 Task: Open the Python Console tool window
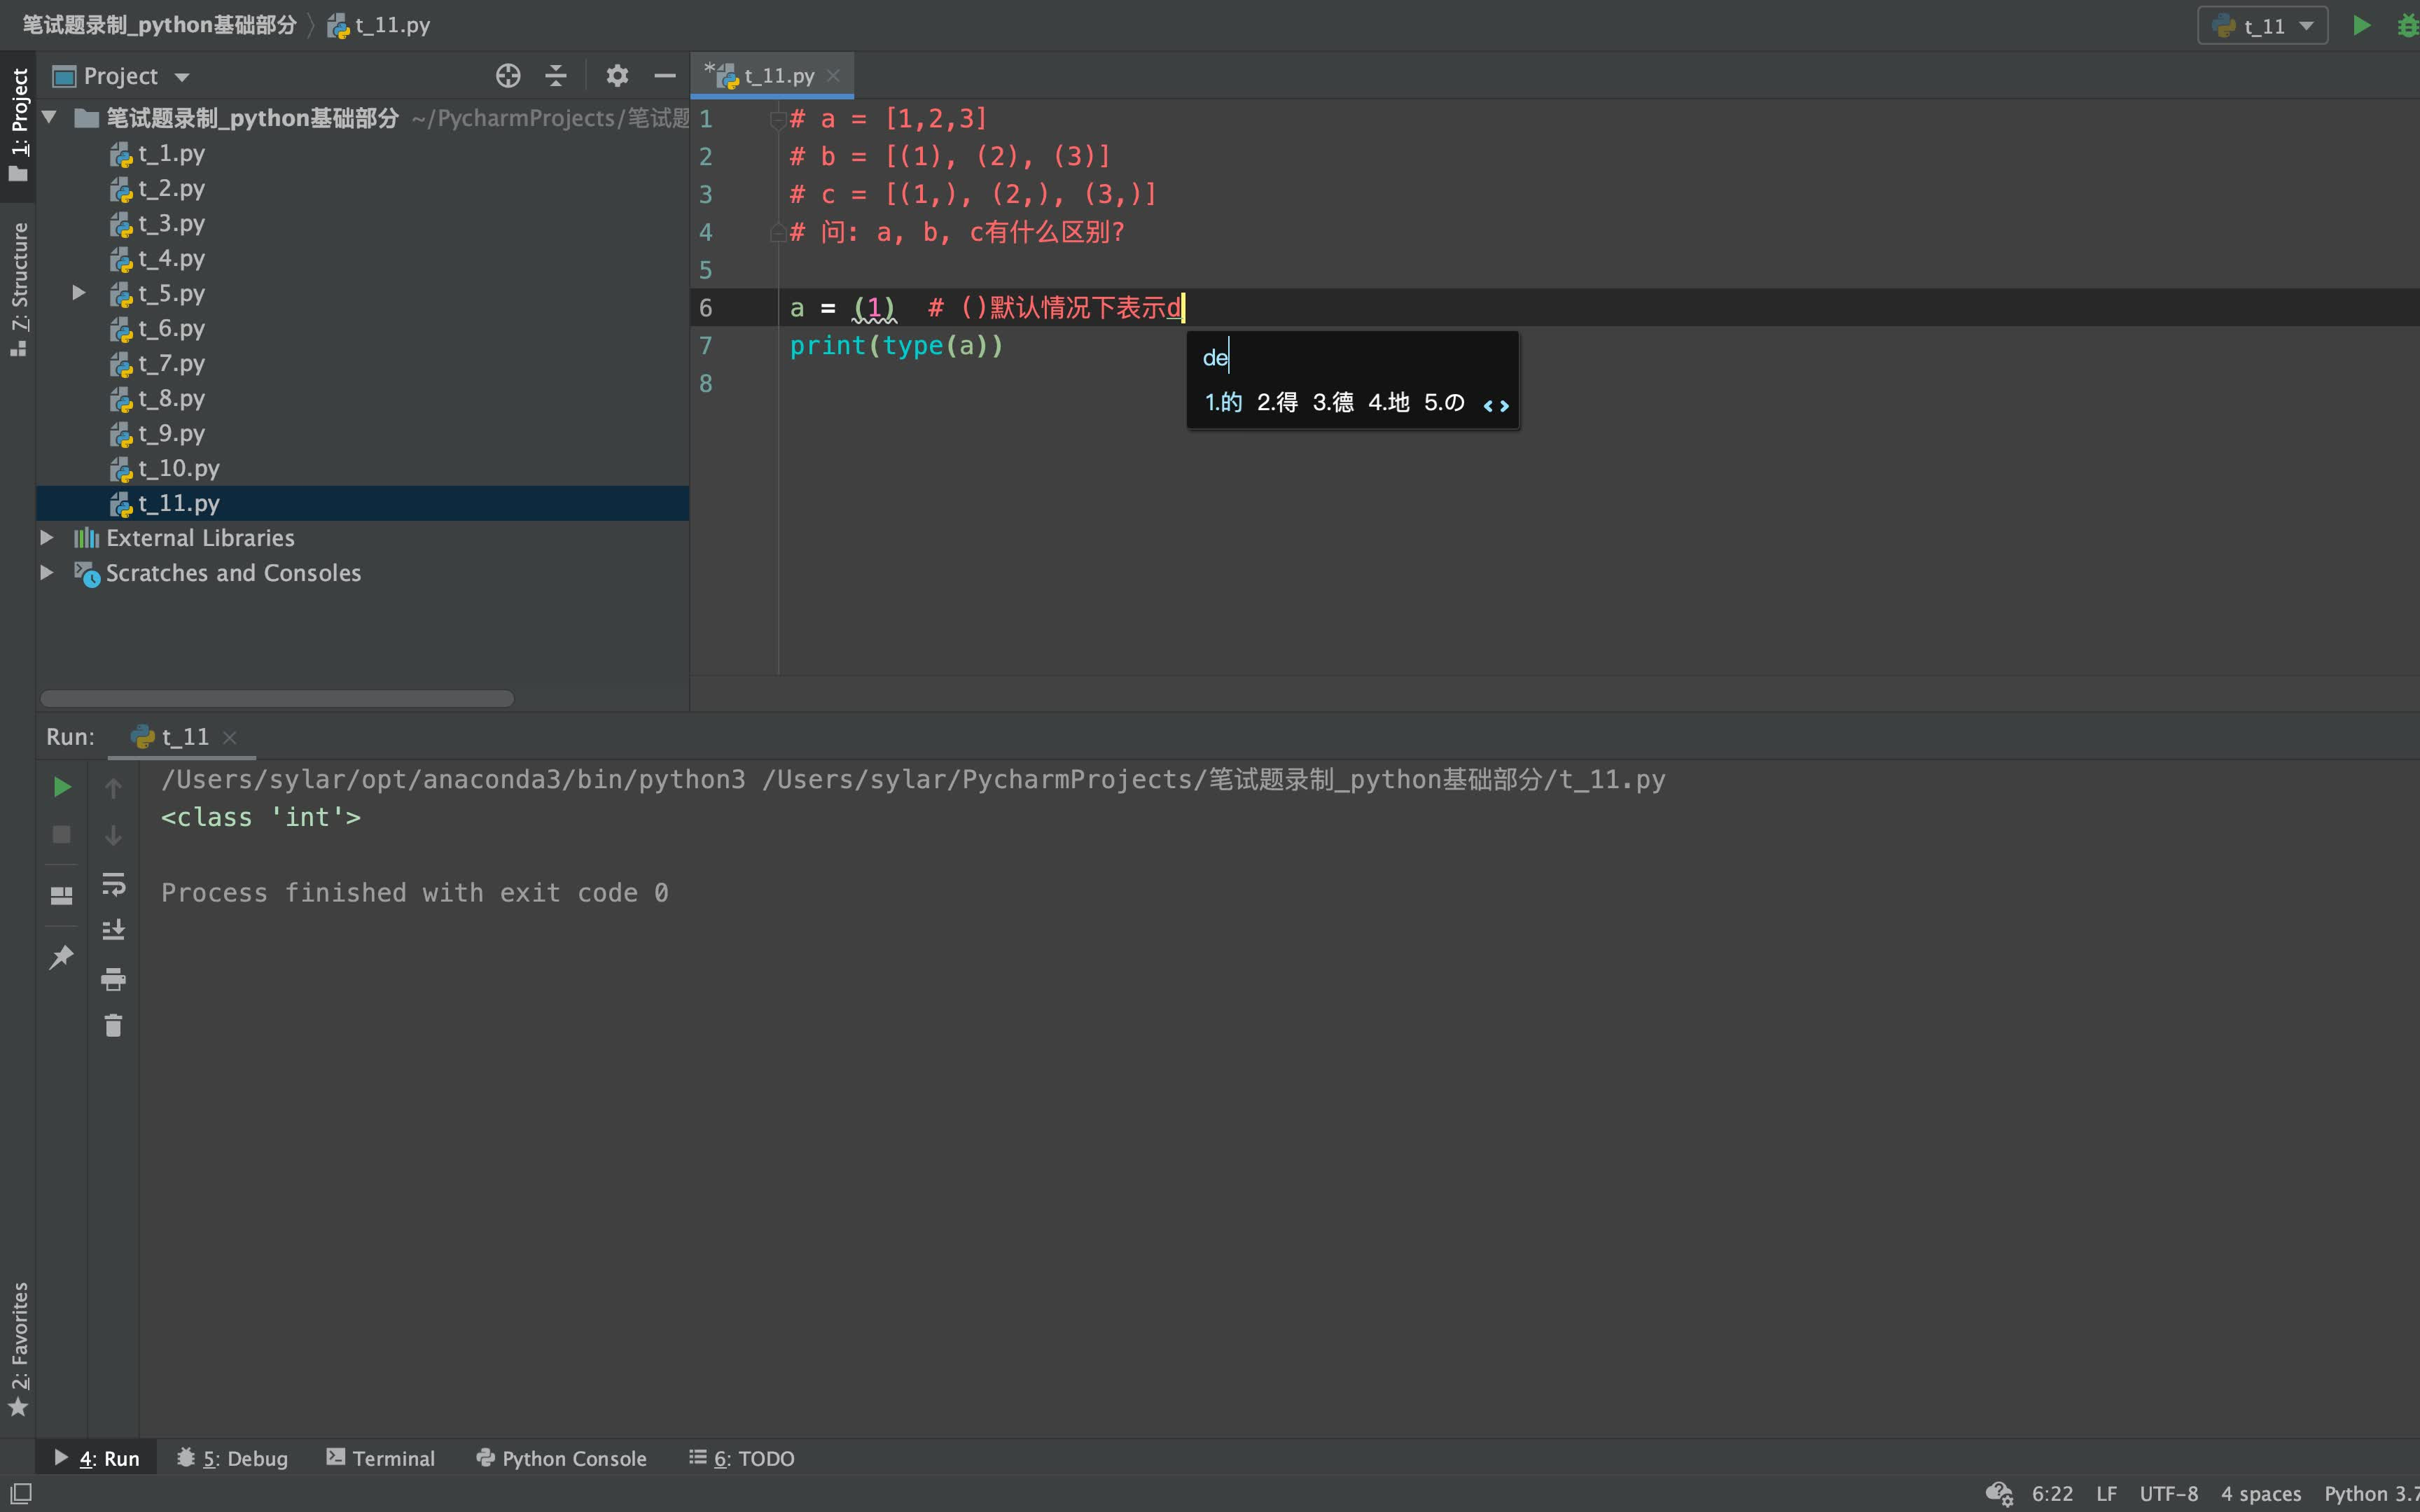tap(562, 1458)
